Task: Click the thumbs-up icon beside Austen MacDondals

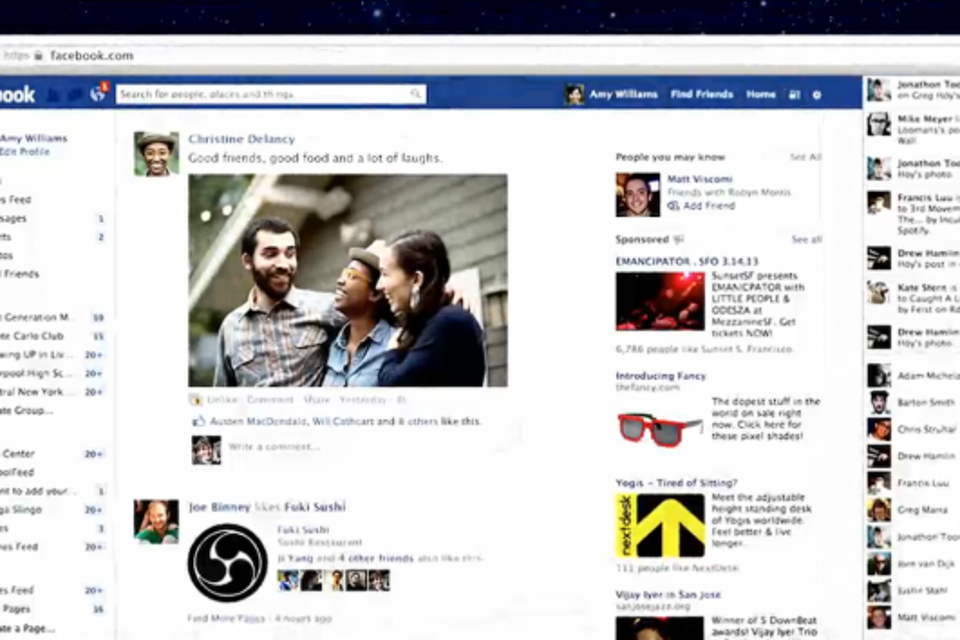Action: [197, 422]
